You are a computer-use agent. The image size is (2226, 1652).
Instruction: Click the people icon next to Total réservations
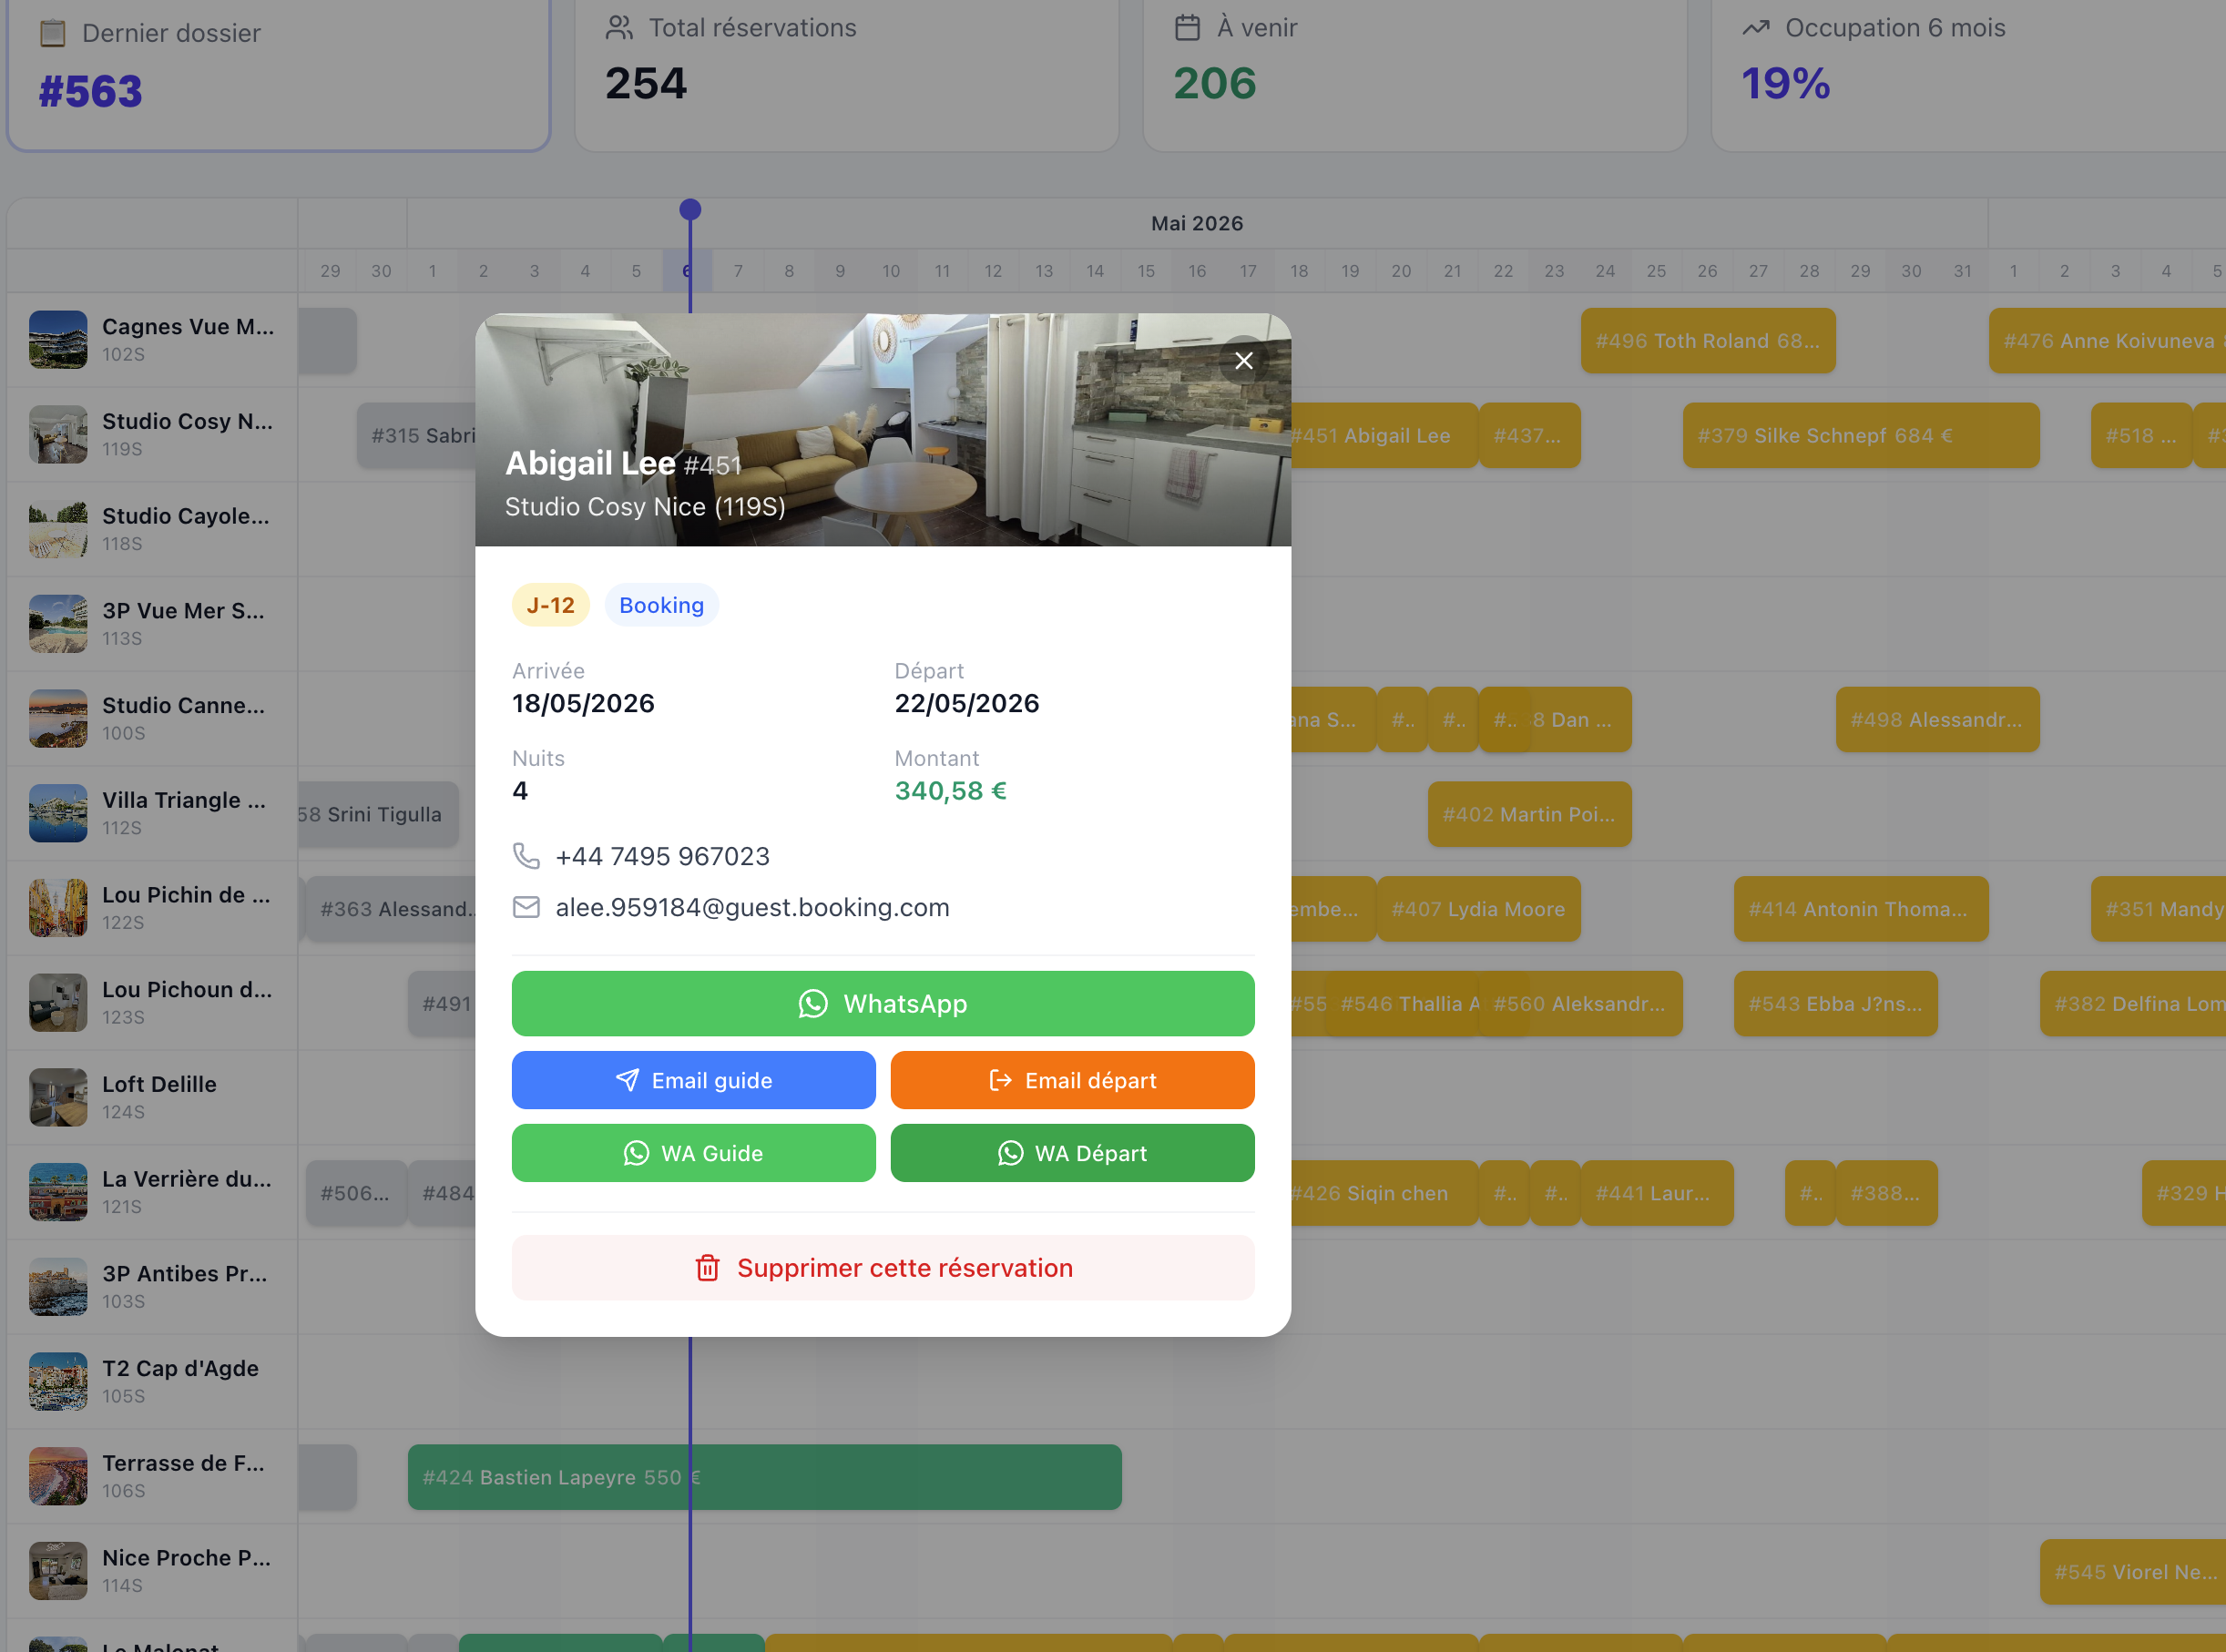[619, 28]
